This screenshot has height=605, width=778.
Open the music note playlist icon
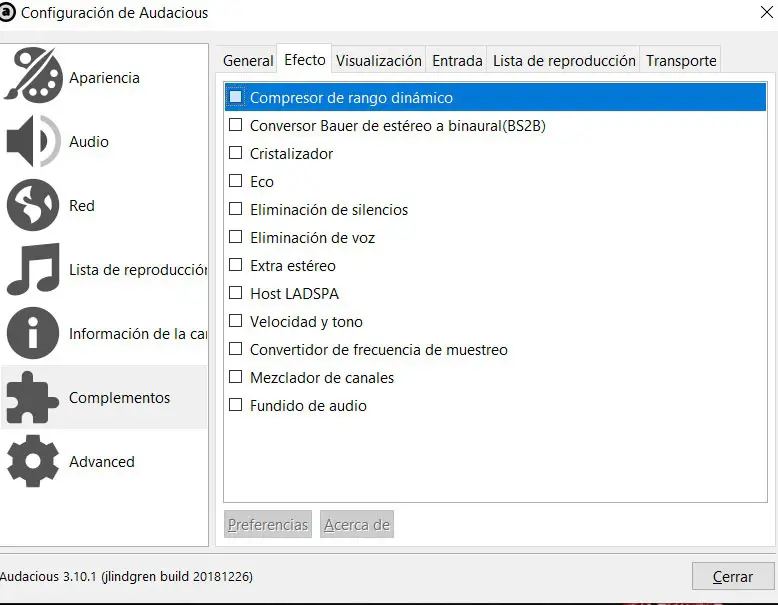click(x=33, y=269)
